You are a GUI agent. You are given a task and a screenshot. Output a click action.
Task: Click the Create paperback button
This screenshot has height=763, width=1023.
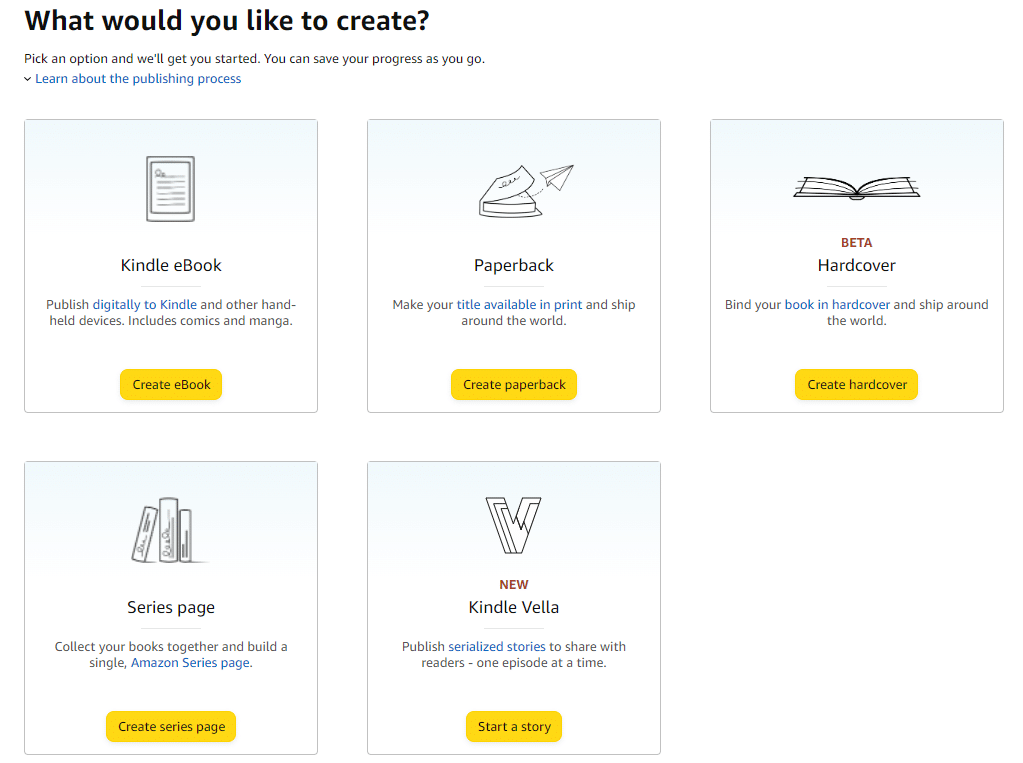tap(513, 384)
